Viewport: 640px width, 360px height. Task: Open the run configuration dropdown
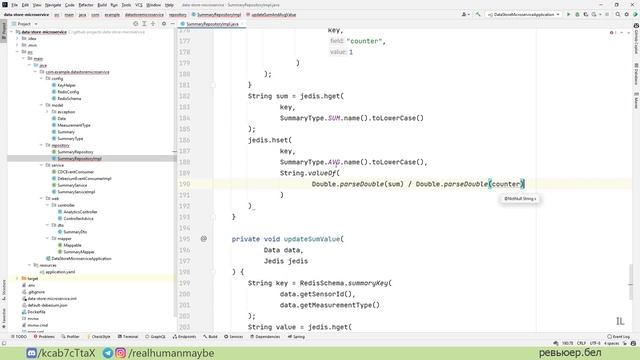[524, 14]
